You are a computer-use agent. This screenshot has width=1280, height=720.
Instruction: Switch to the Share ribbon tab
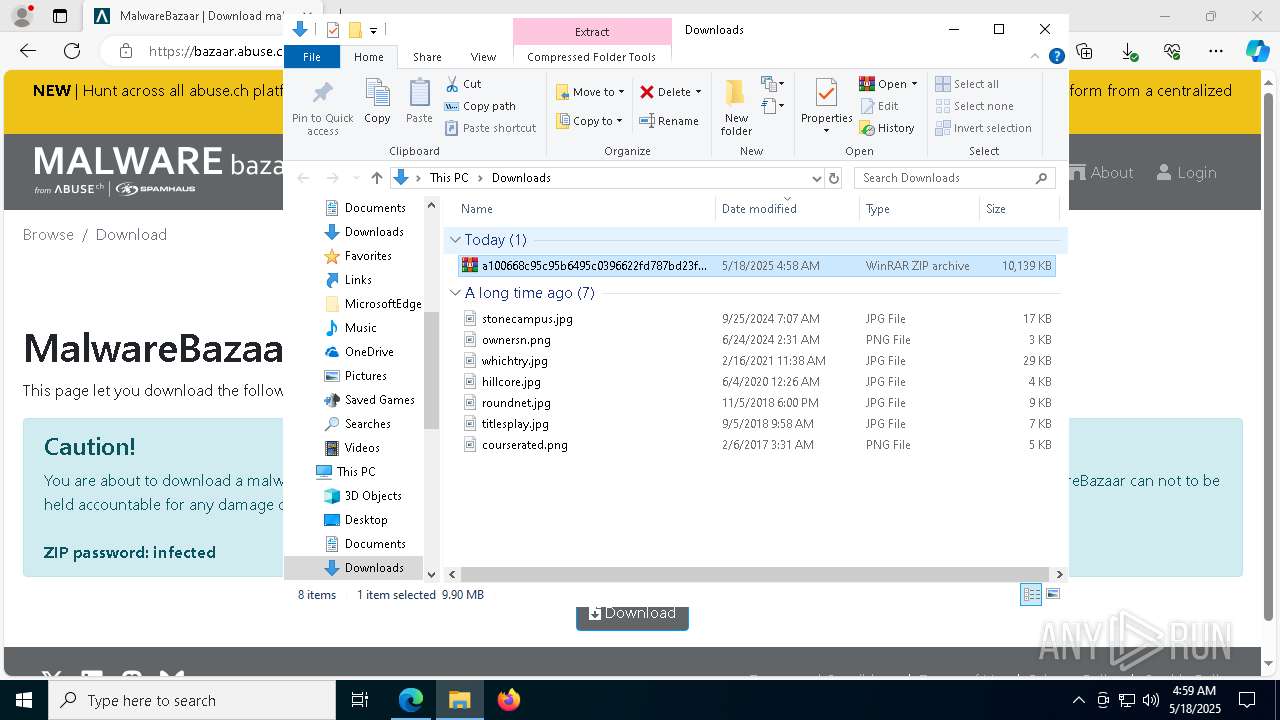click(x=427, y=57)
